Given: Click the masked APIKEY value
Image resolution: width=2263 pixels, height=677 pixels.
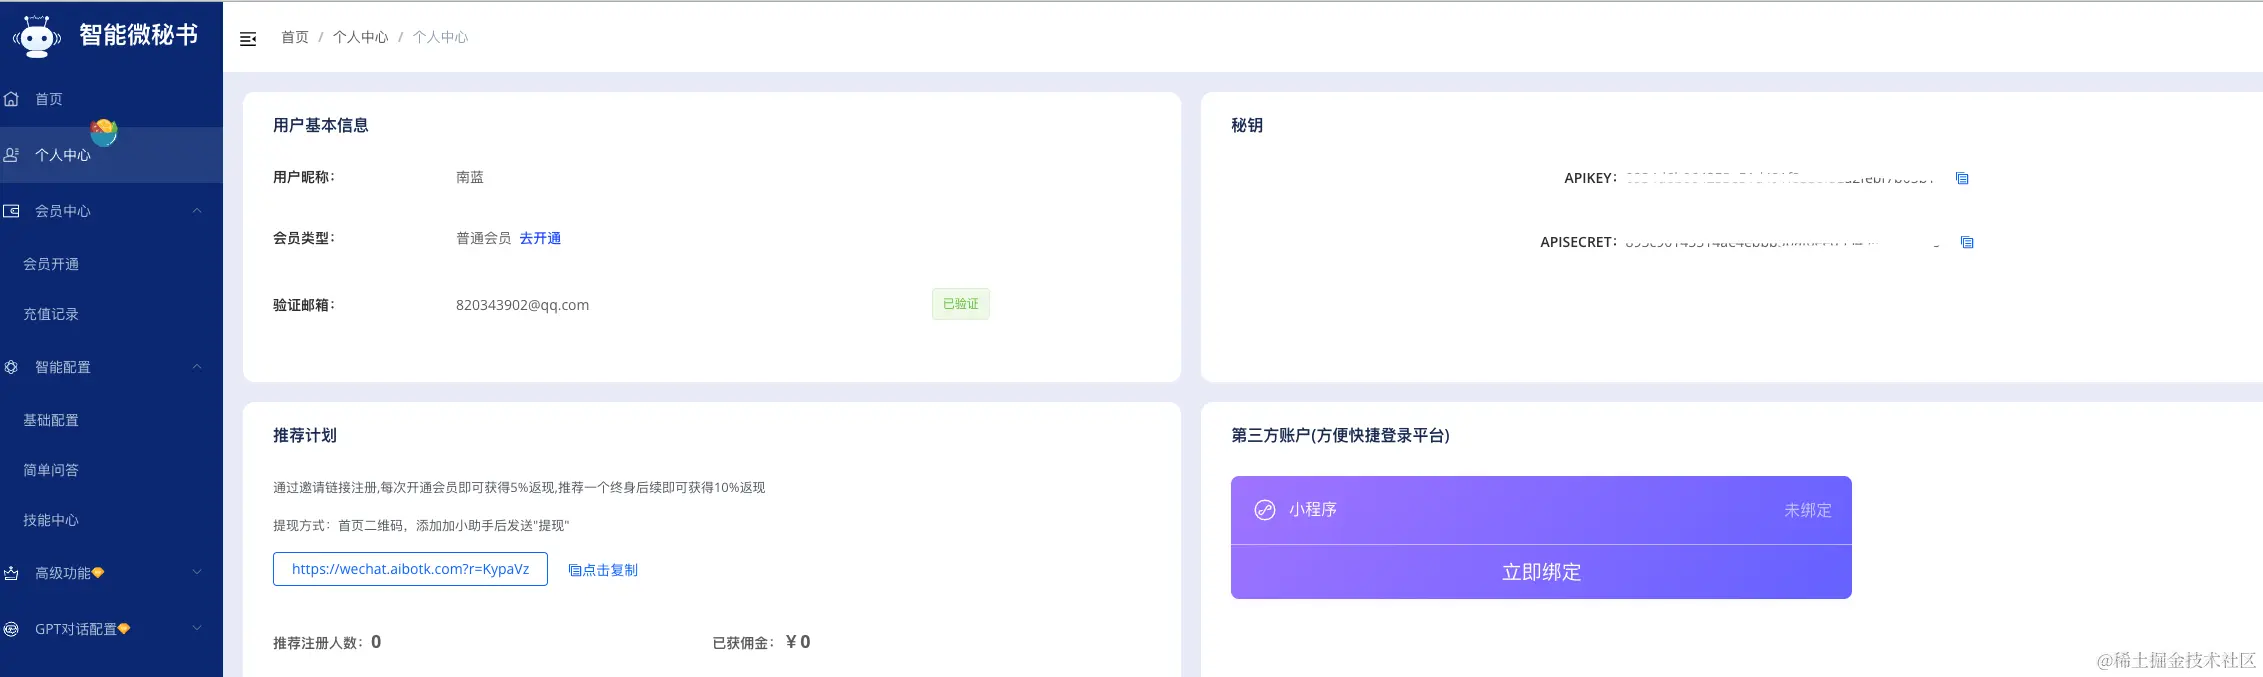Looking at the screenshot, I should point(1780,178).
